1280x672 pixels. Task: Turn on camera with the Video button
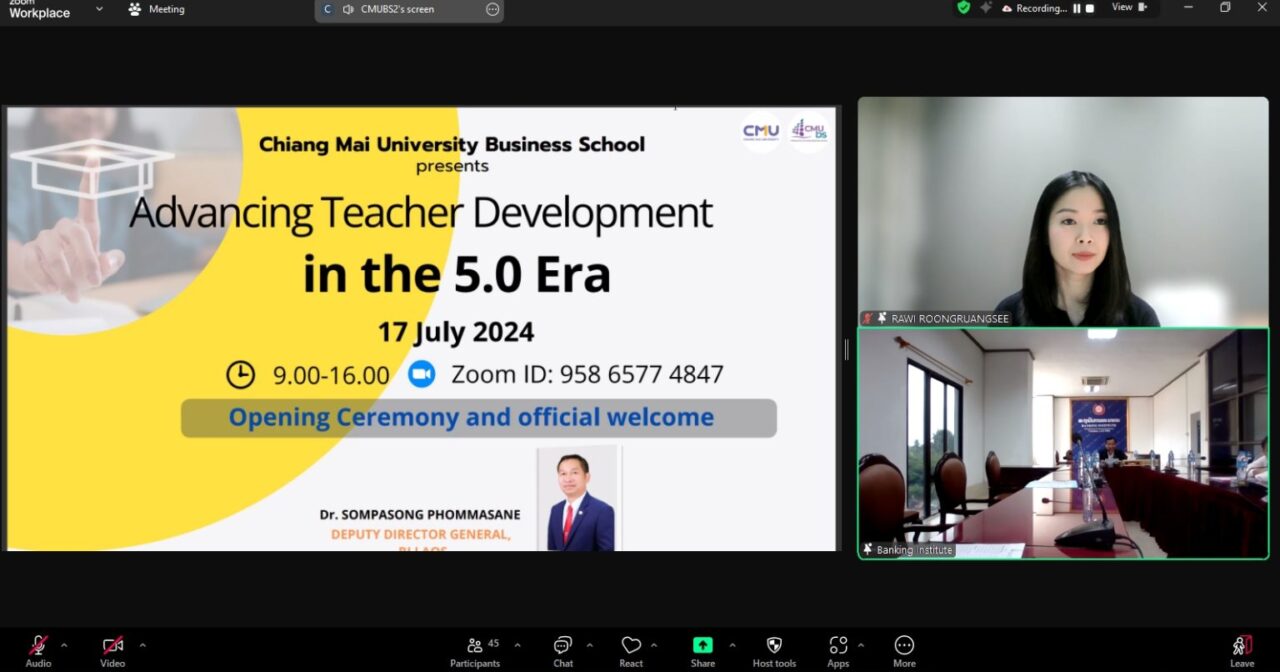point(112,647)
